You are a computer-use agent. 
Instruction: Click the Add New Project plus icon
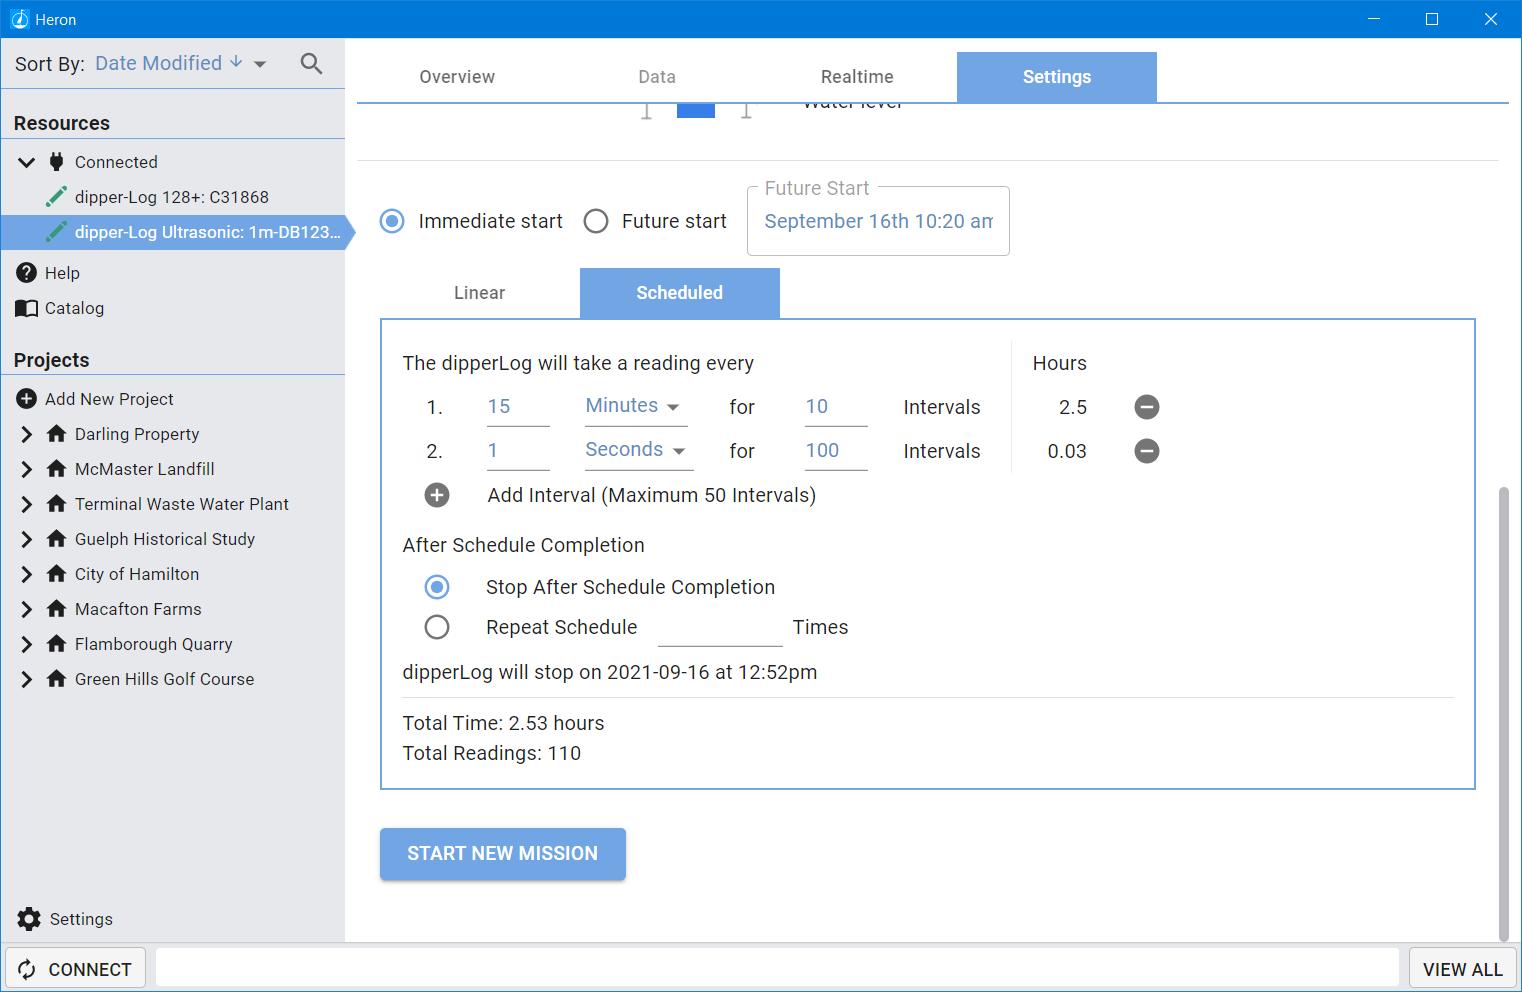(27, 399)
